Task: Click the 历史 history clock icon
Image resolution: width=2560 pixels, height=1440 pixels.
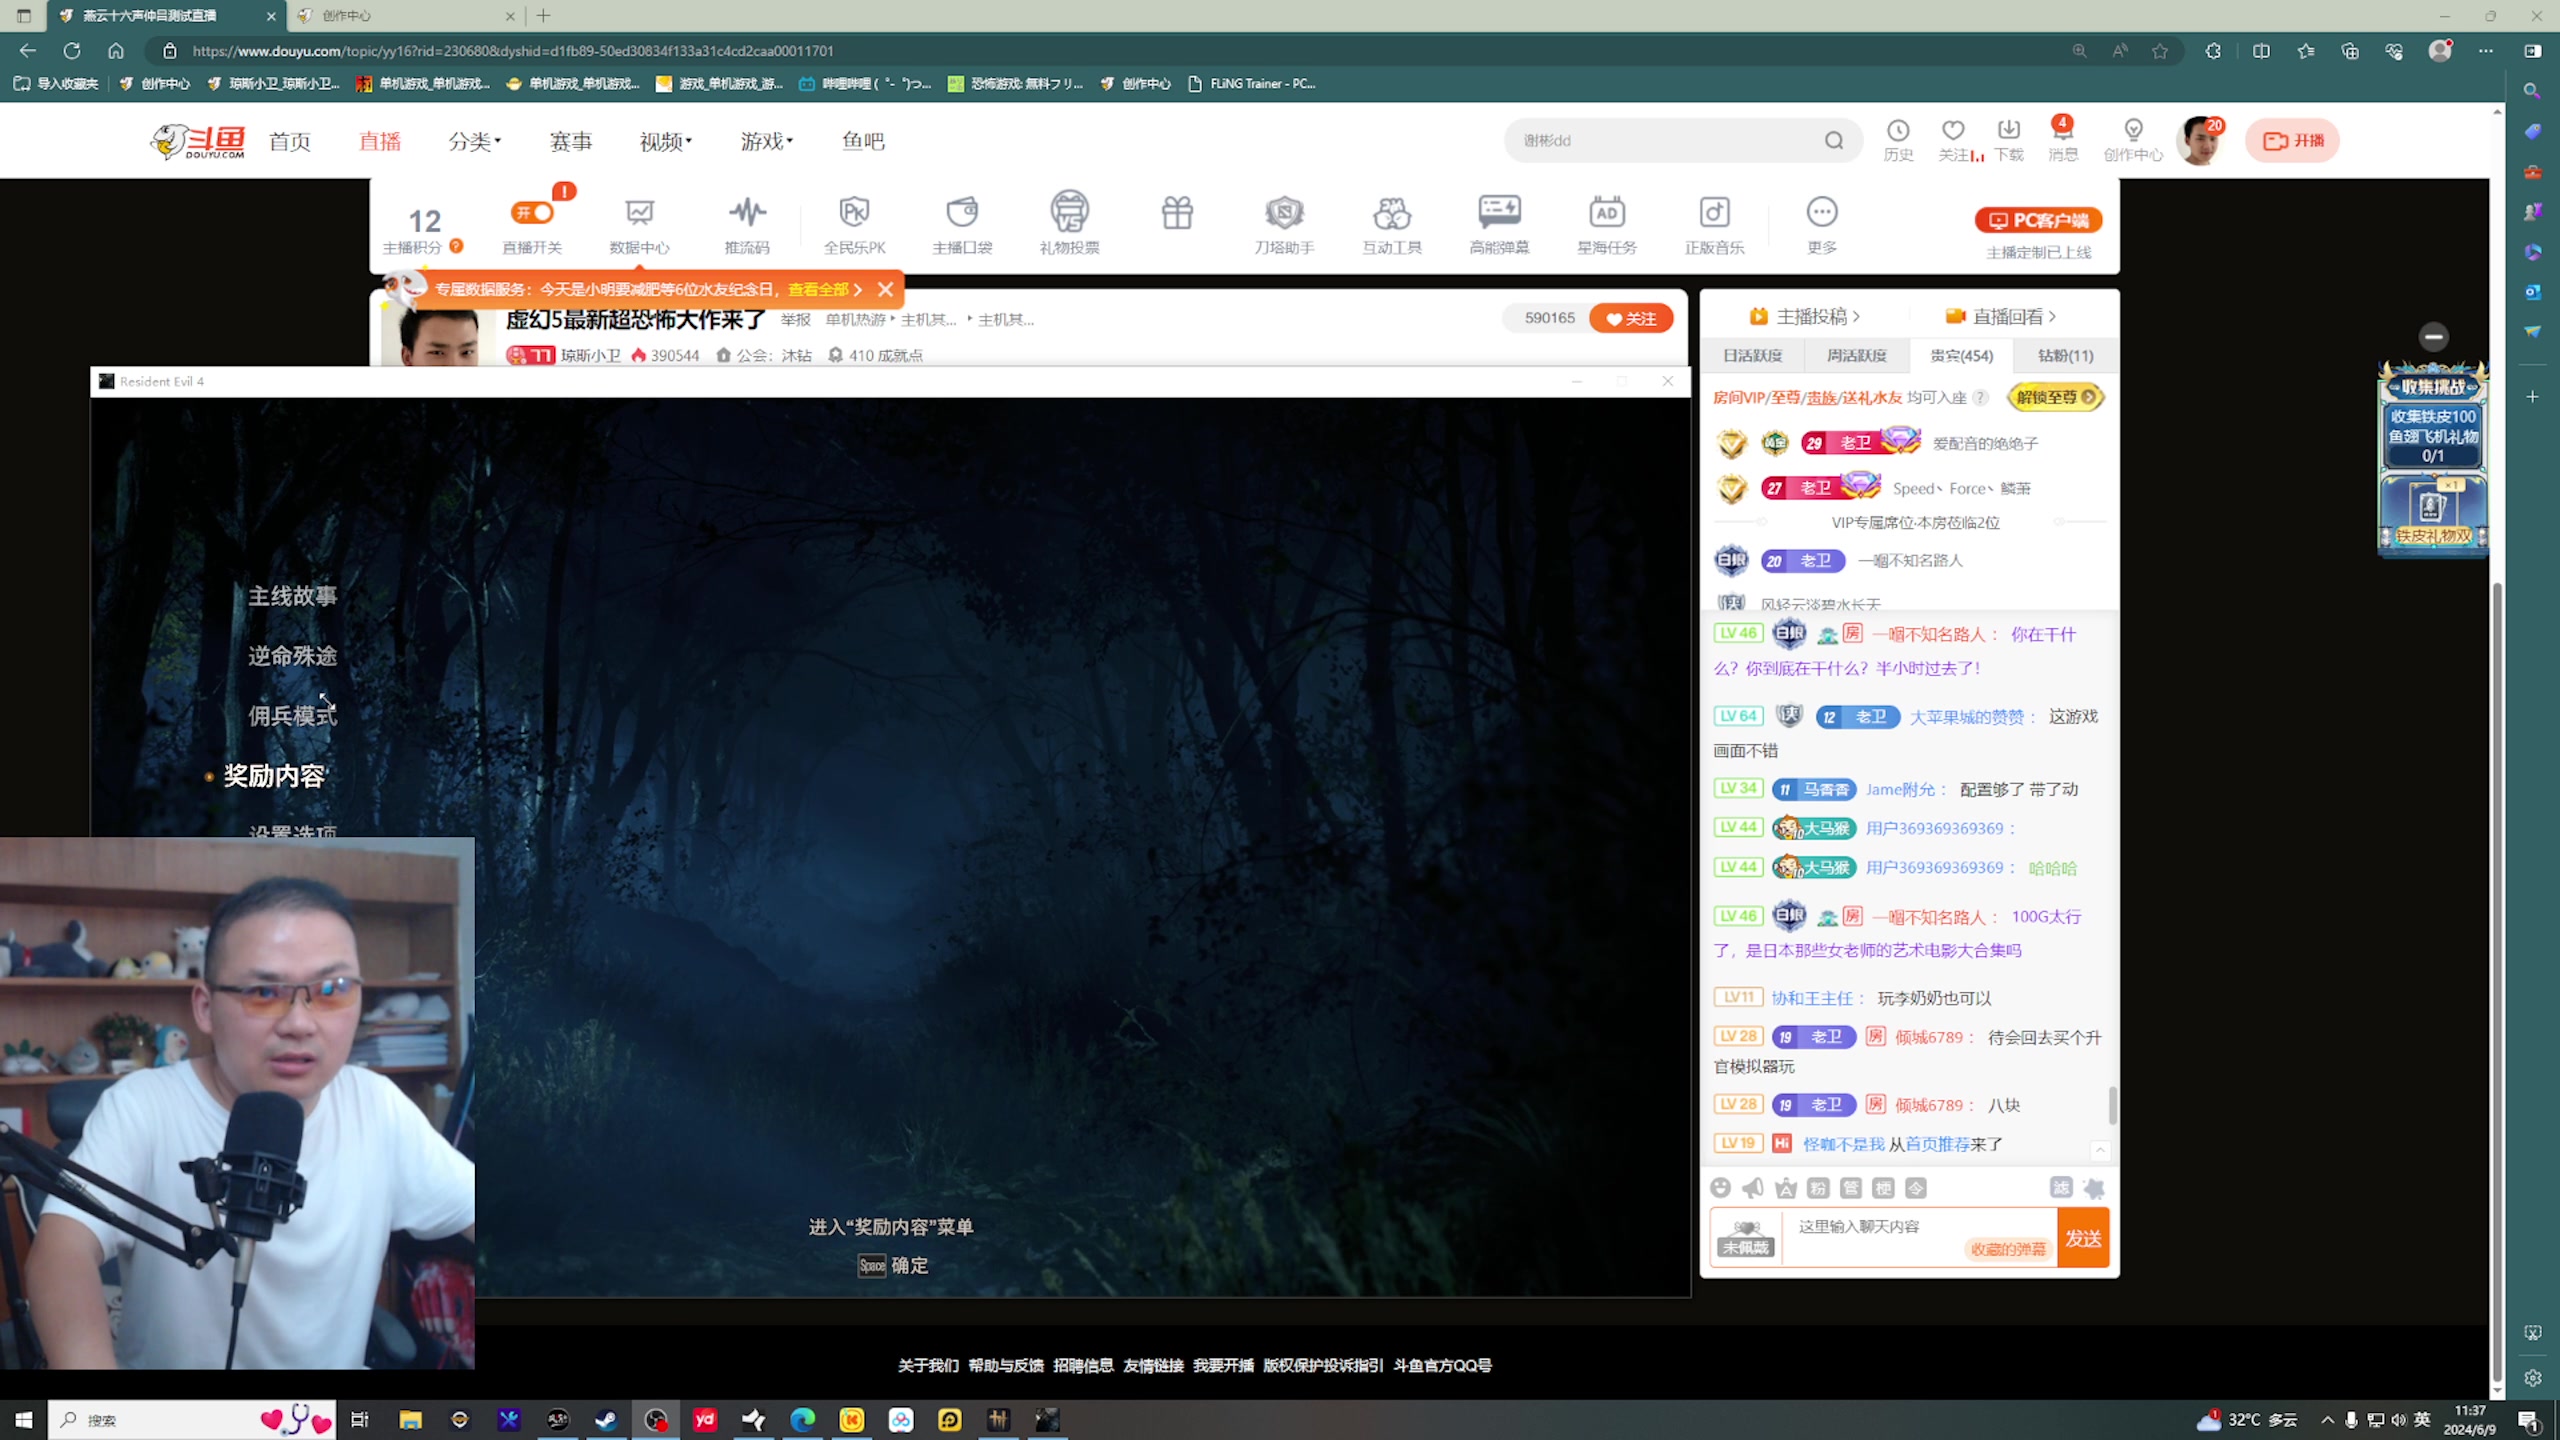Action: pyautogui.click(x=1897, y=131)
